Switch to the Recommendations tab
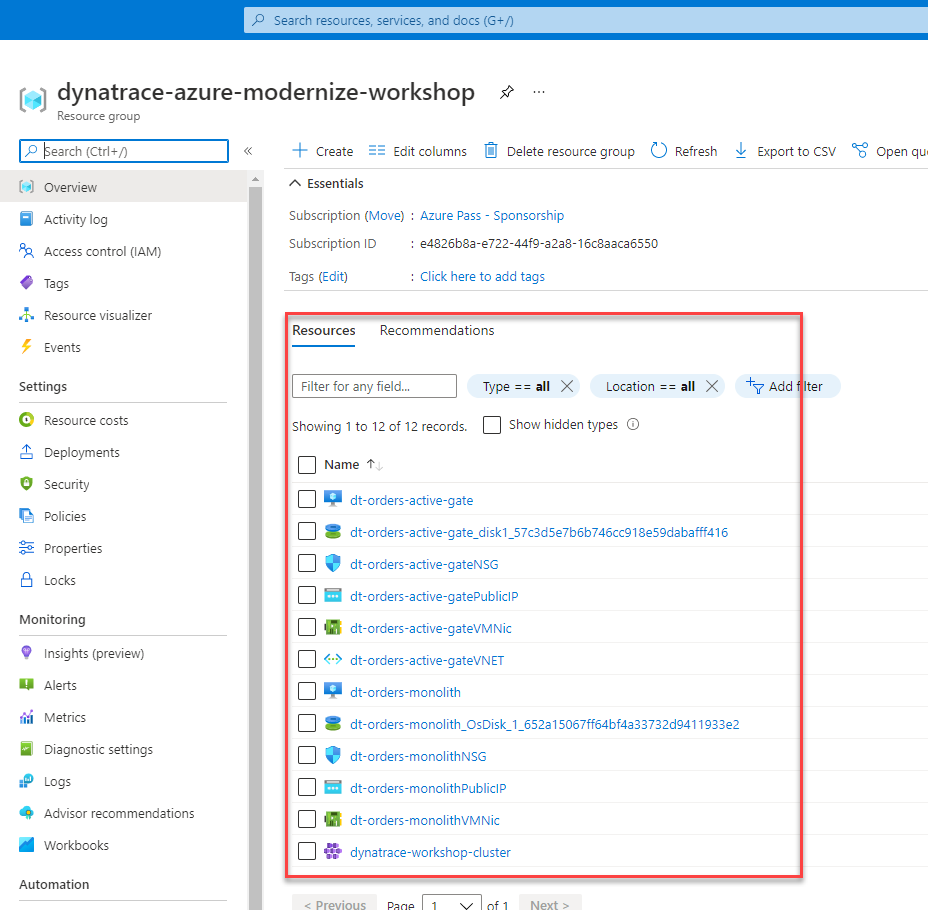Viewport: 928px width, 910px height. 437,331
